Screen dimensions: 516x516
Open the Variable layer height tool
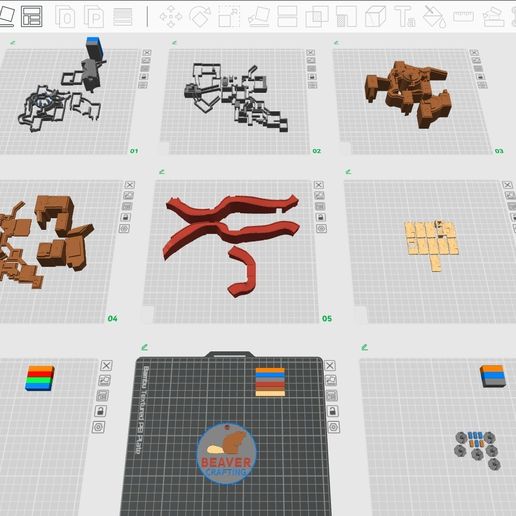(123, 17)
